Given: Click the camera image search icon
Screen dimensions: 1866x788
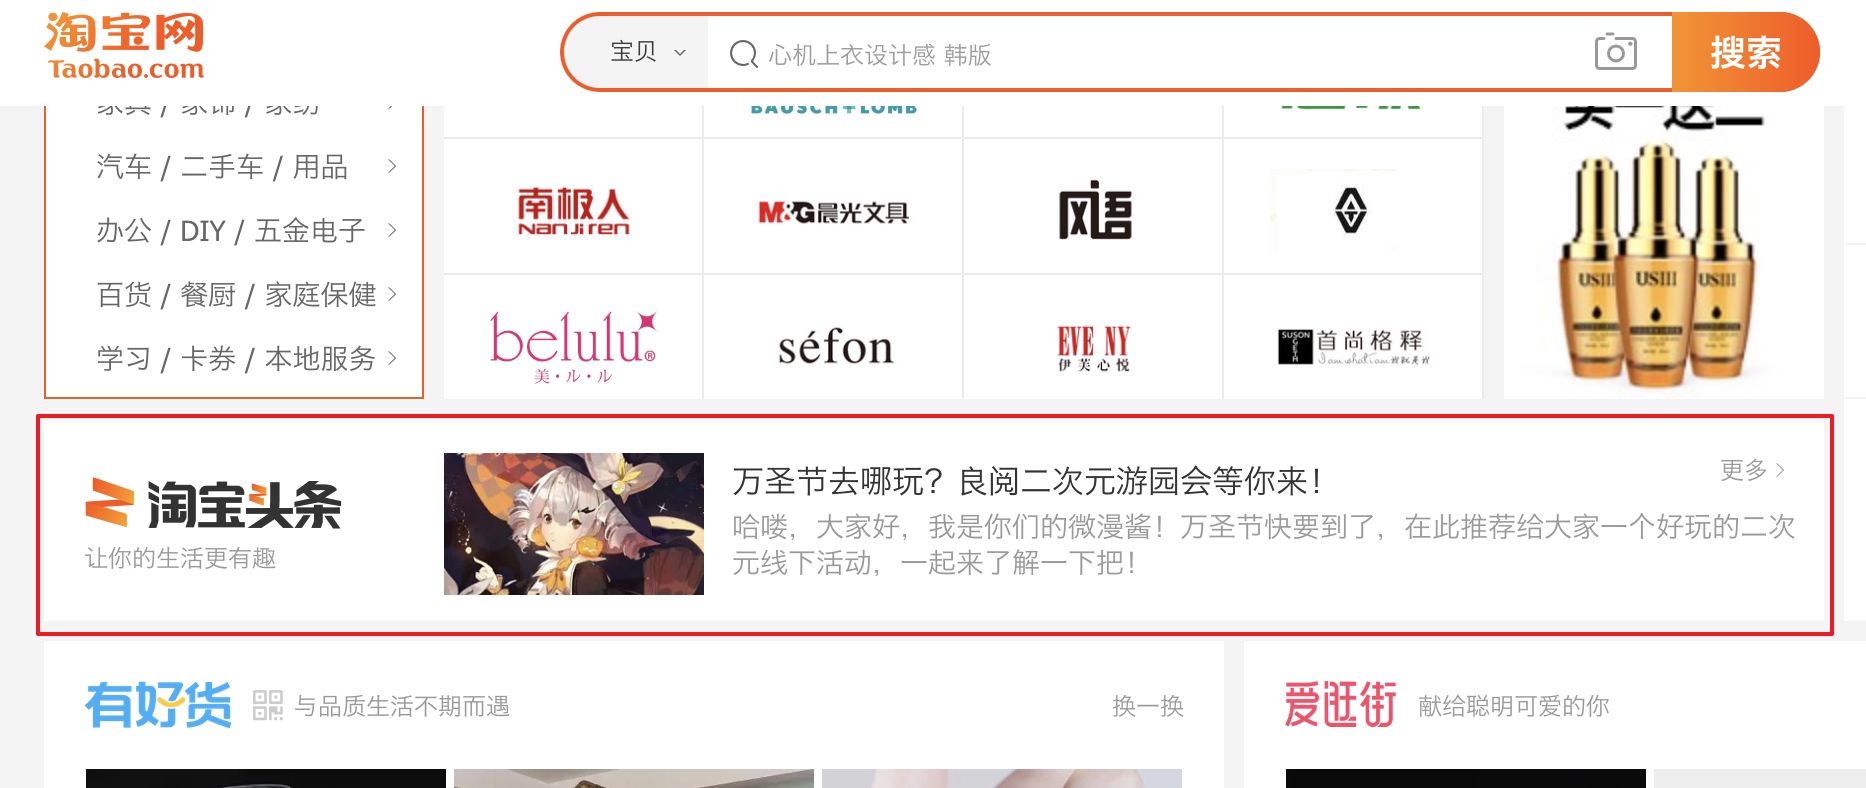Looking at the screenshot, I should pyautogui.click(x=1615, y=52).
